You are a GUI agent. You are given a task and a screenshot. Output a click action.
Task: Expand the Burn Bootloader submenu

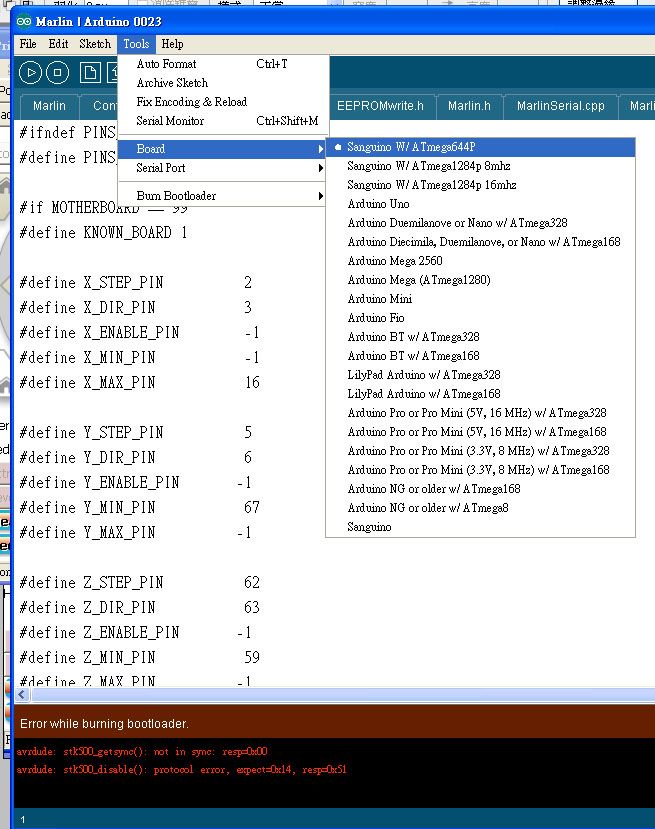click(222, 196)
